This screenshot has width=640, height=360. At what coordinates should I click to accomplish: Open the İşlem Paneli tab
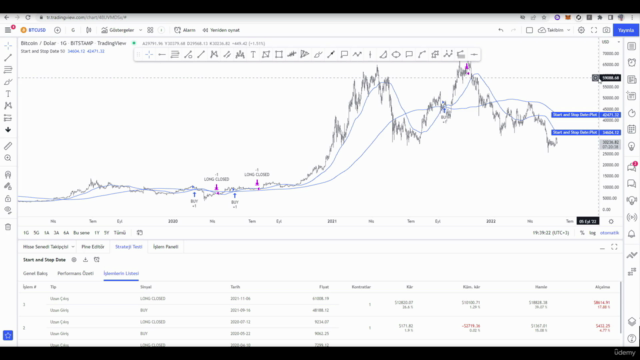pos(166,247)
